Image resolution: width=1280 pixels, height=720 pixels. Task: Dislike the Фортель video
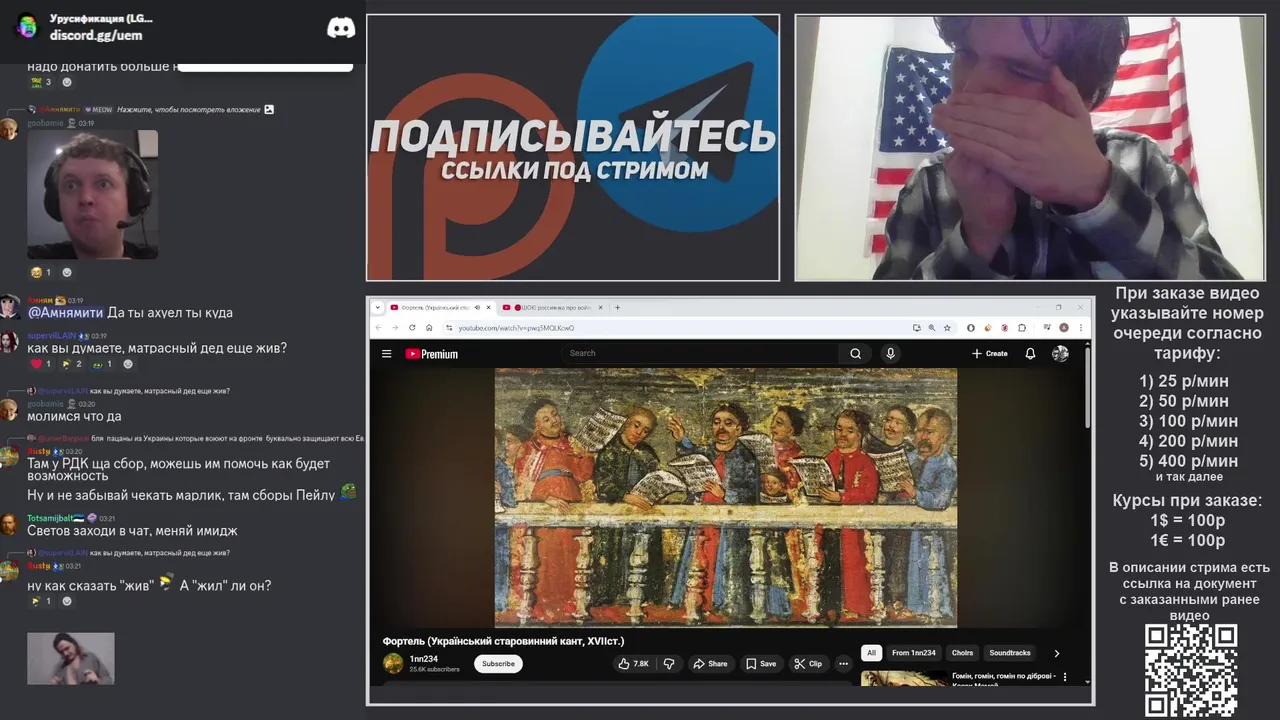(669, 663)
